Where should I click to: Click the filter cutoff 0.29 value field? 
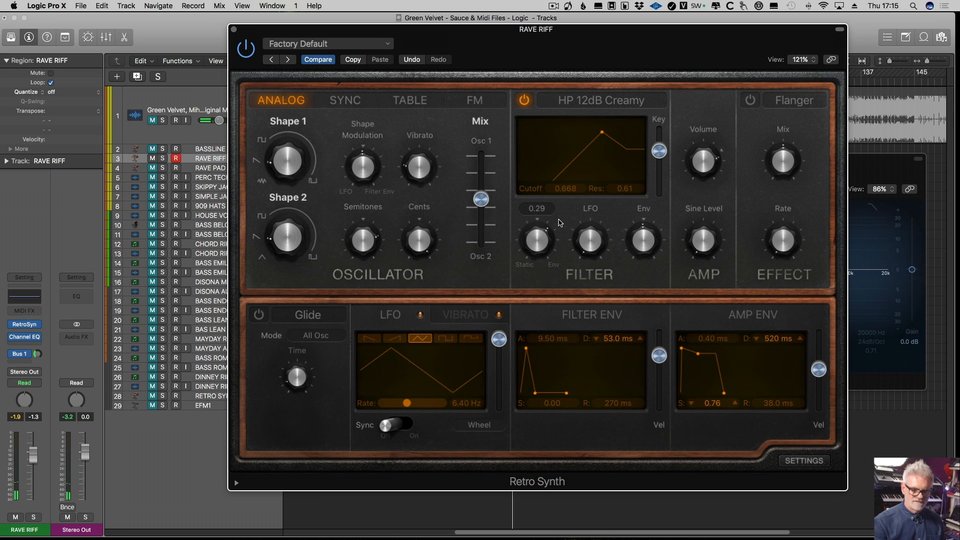pos(536,208)
